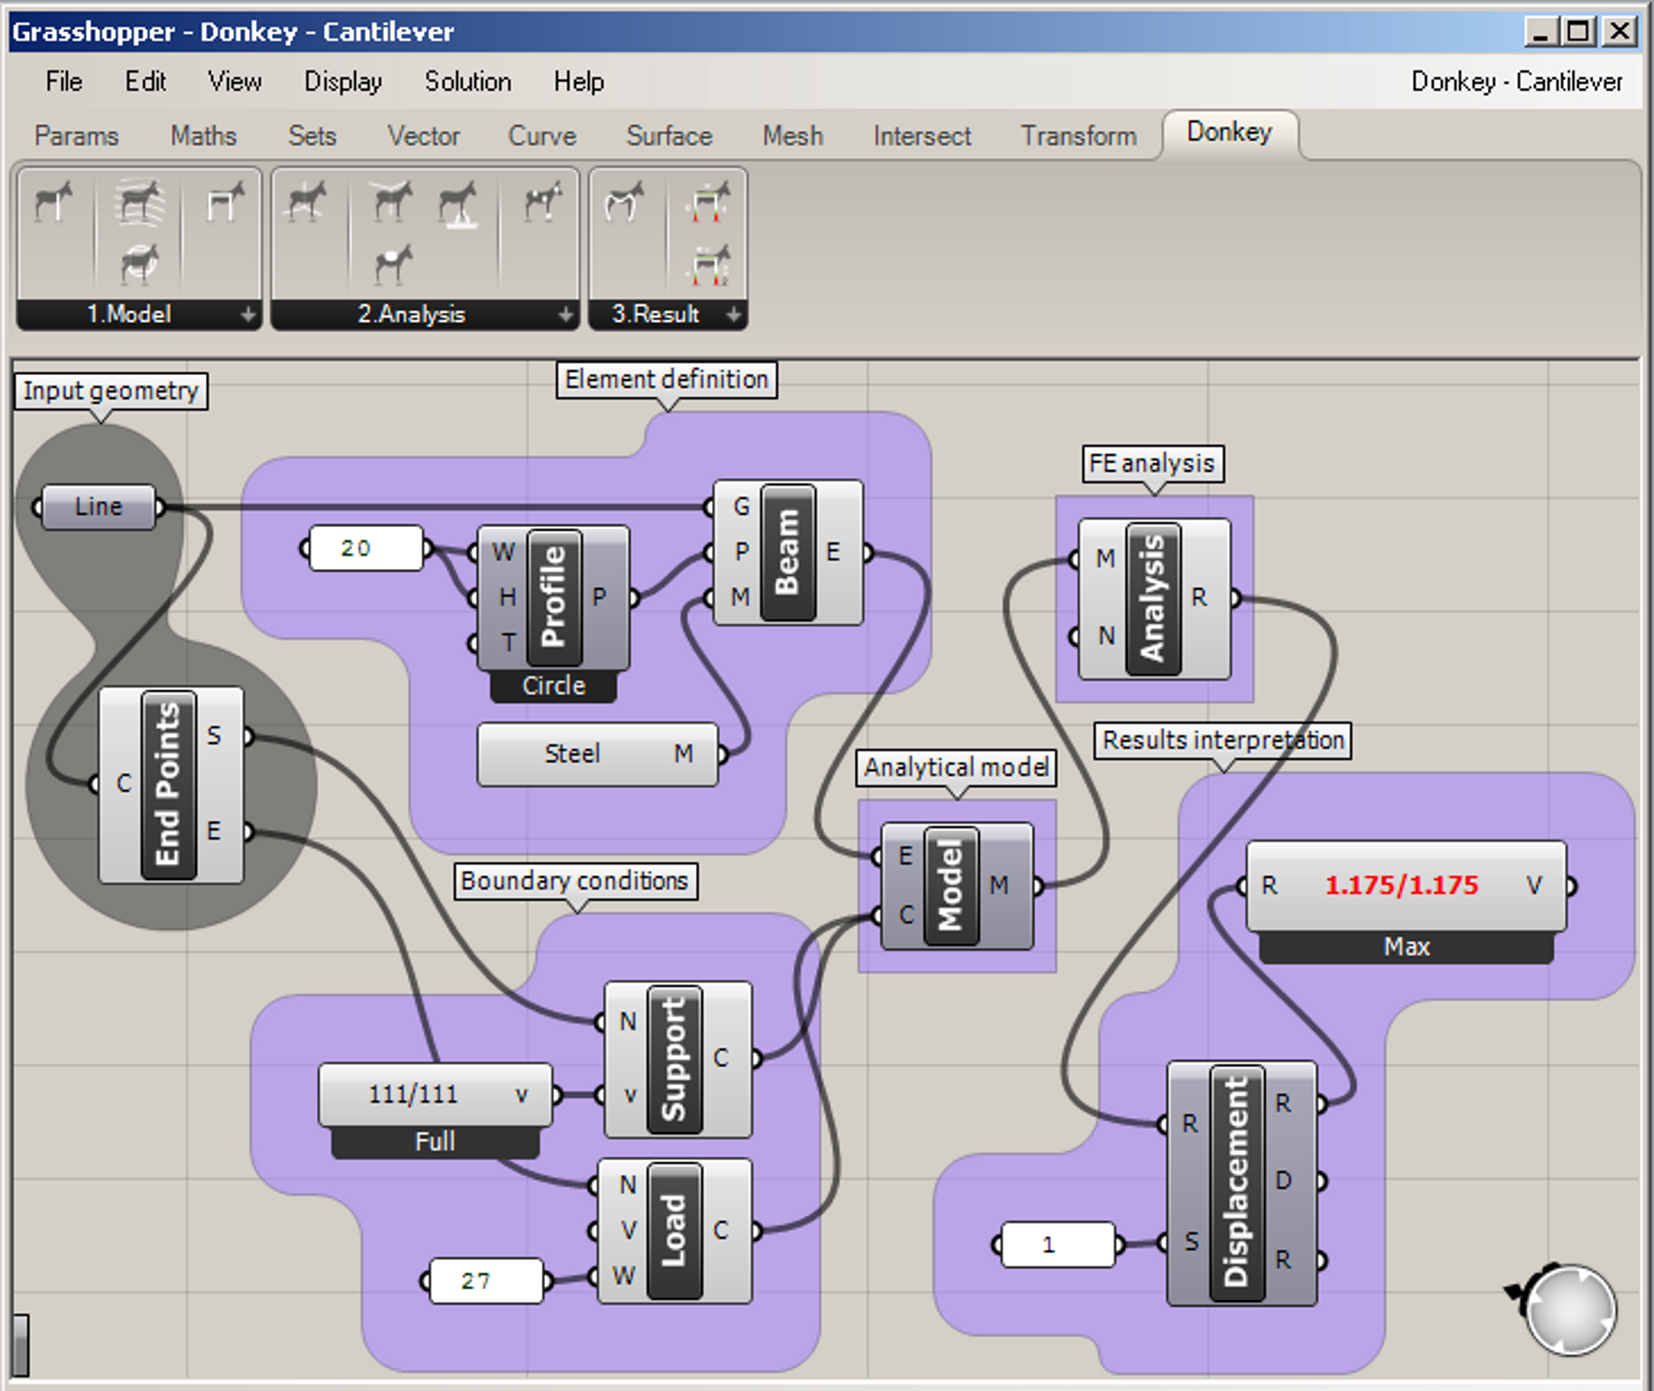Expand the 2.Analysis panel with plus arrow
The height and width of the screenshot is (1391, 1654).
pos(565,315)
